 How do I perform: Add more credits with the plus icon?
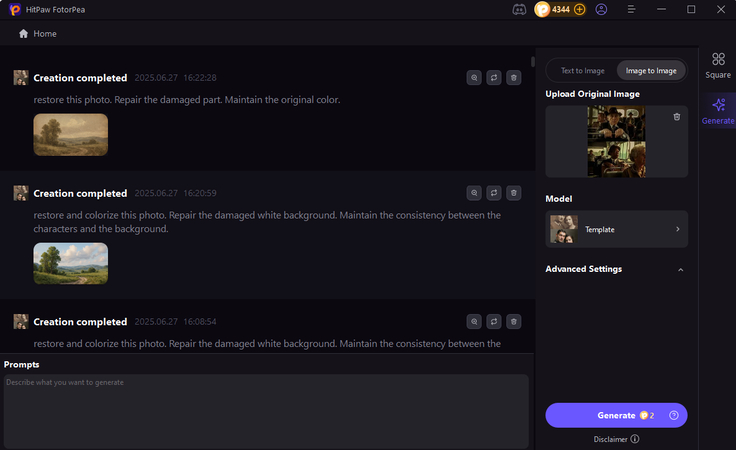580,9
